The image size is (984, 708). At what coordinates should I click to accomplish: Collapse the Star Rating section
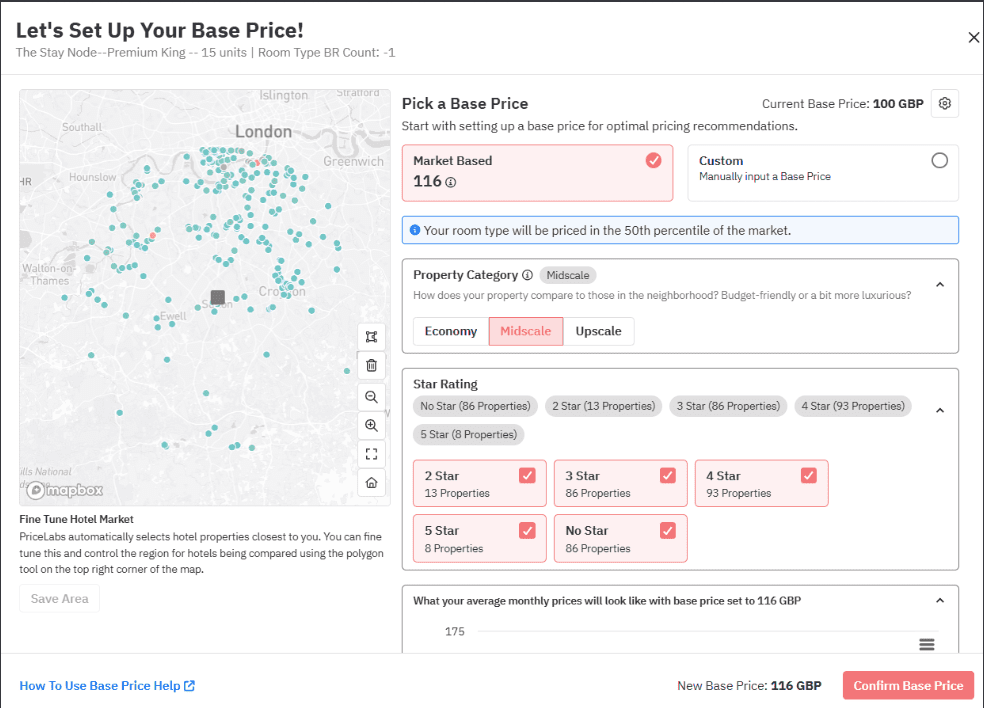[939, 410]
